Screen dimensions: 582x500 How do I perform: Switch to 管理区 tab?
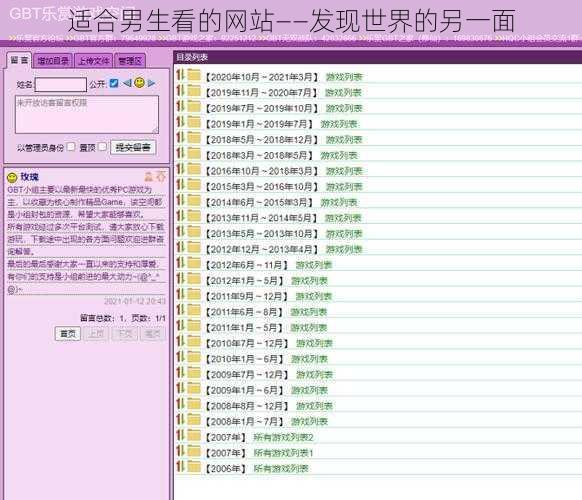tap(130, 61)
